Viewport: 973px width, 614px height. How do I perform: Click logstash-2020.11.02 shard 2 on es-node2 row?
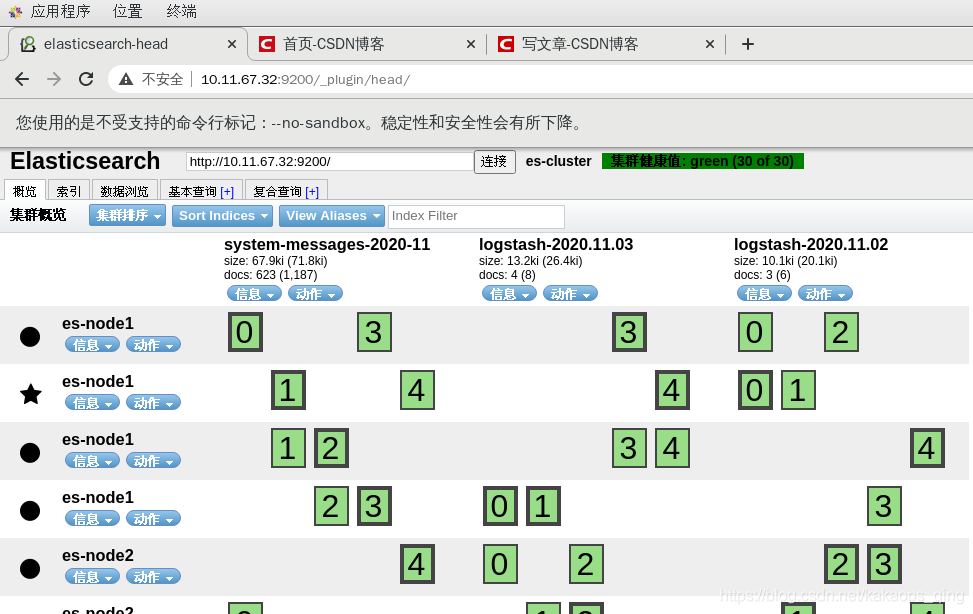click(x=841, y=564)
